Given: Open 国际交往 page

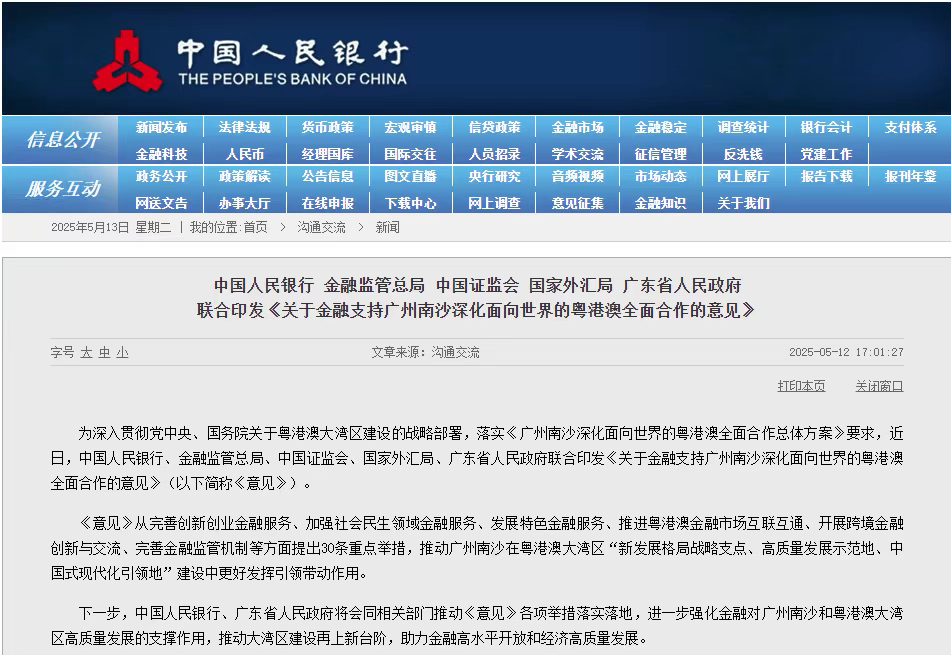Looking at the screenshot, I should pos(411,154).
